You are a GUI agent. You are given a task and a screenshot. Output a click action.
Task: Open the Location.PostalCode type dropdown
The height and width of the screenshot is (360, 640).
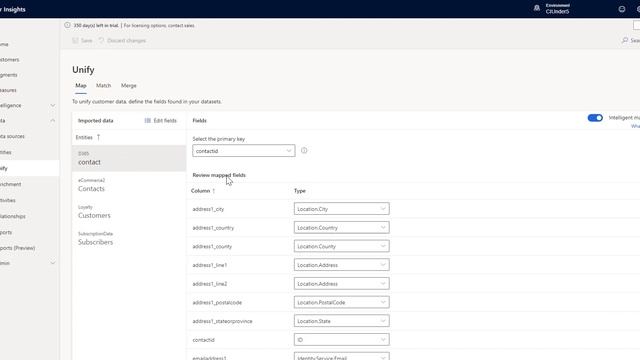(342, 302)
